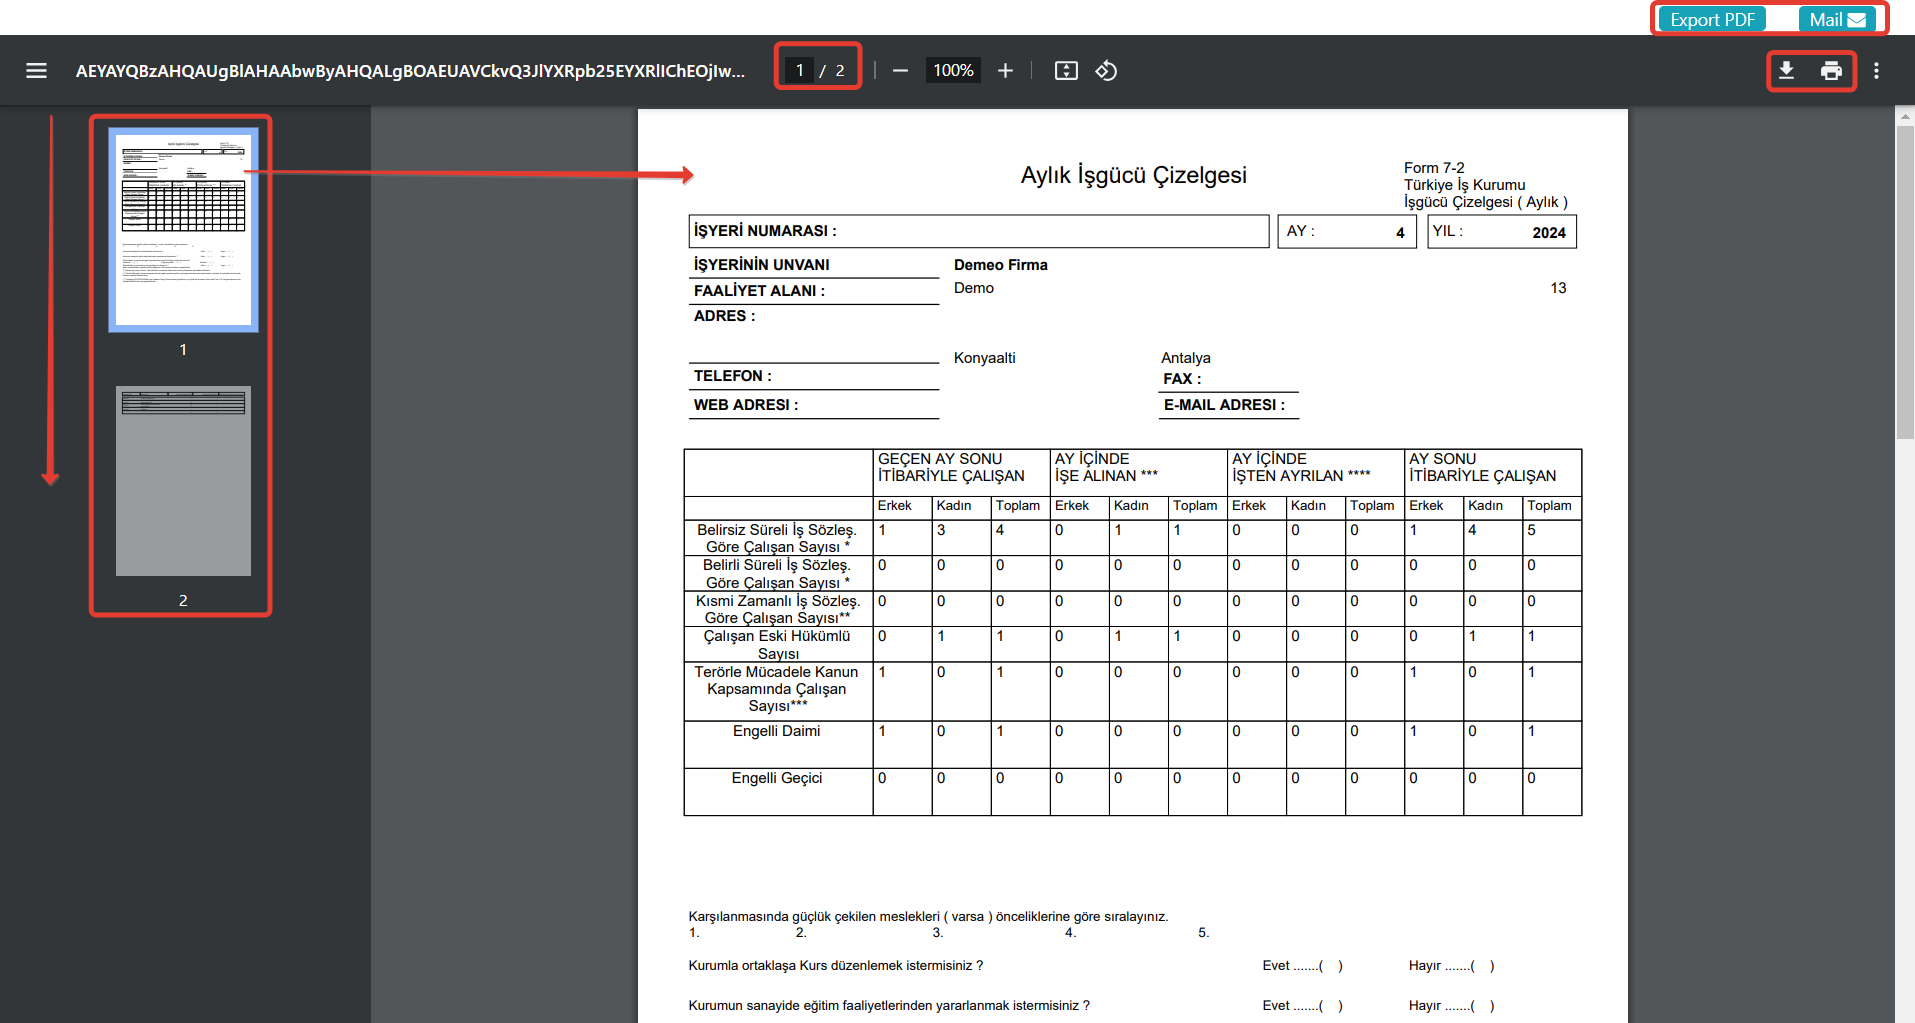Image resolution: width=1915 pixels, height=1023 pixels.
Task: Click the scrollbar up arrow
Action: [1904, 116]
